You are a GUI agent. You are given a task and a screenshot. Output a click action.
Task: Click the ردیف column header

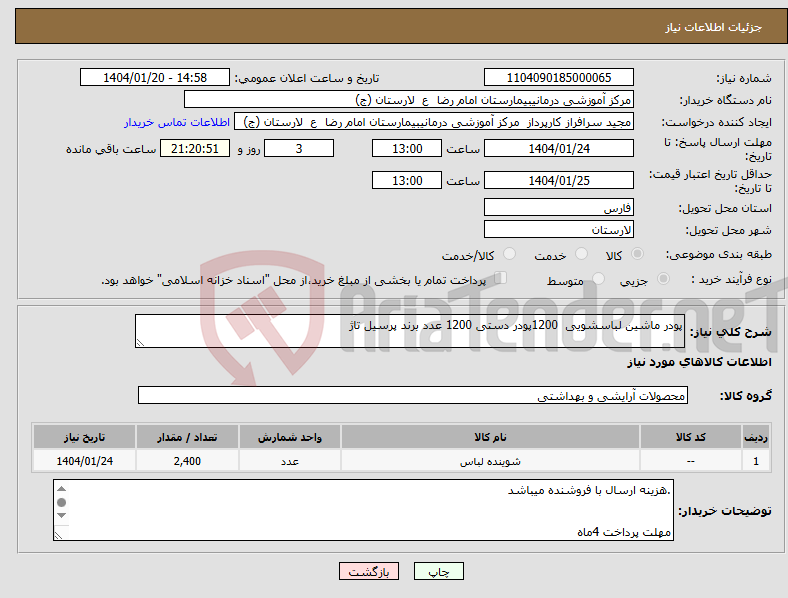coord(756,437)
